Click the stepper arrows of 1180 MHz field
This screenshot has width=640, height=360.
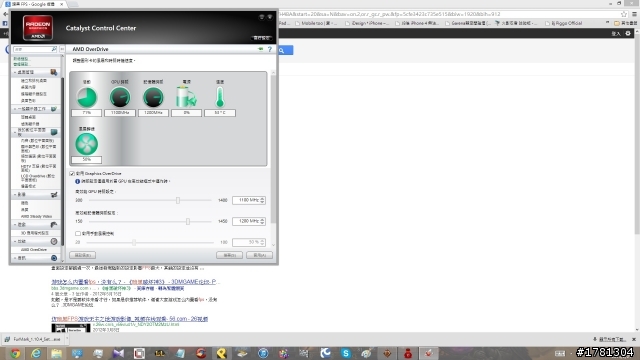262,200
